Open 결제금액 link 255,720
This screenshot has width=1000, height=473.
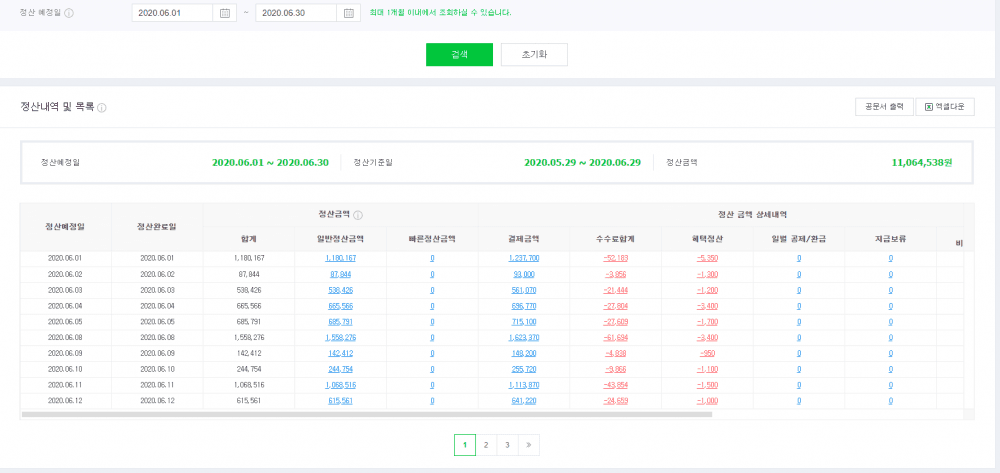524,370
